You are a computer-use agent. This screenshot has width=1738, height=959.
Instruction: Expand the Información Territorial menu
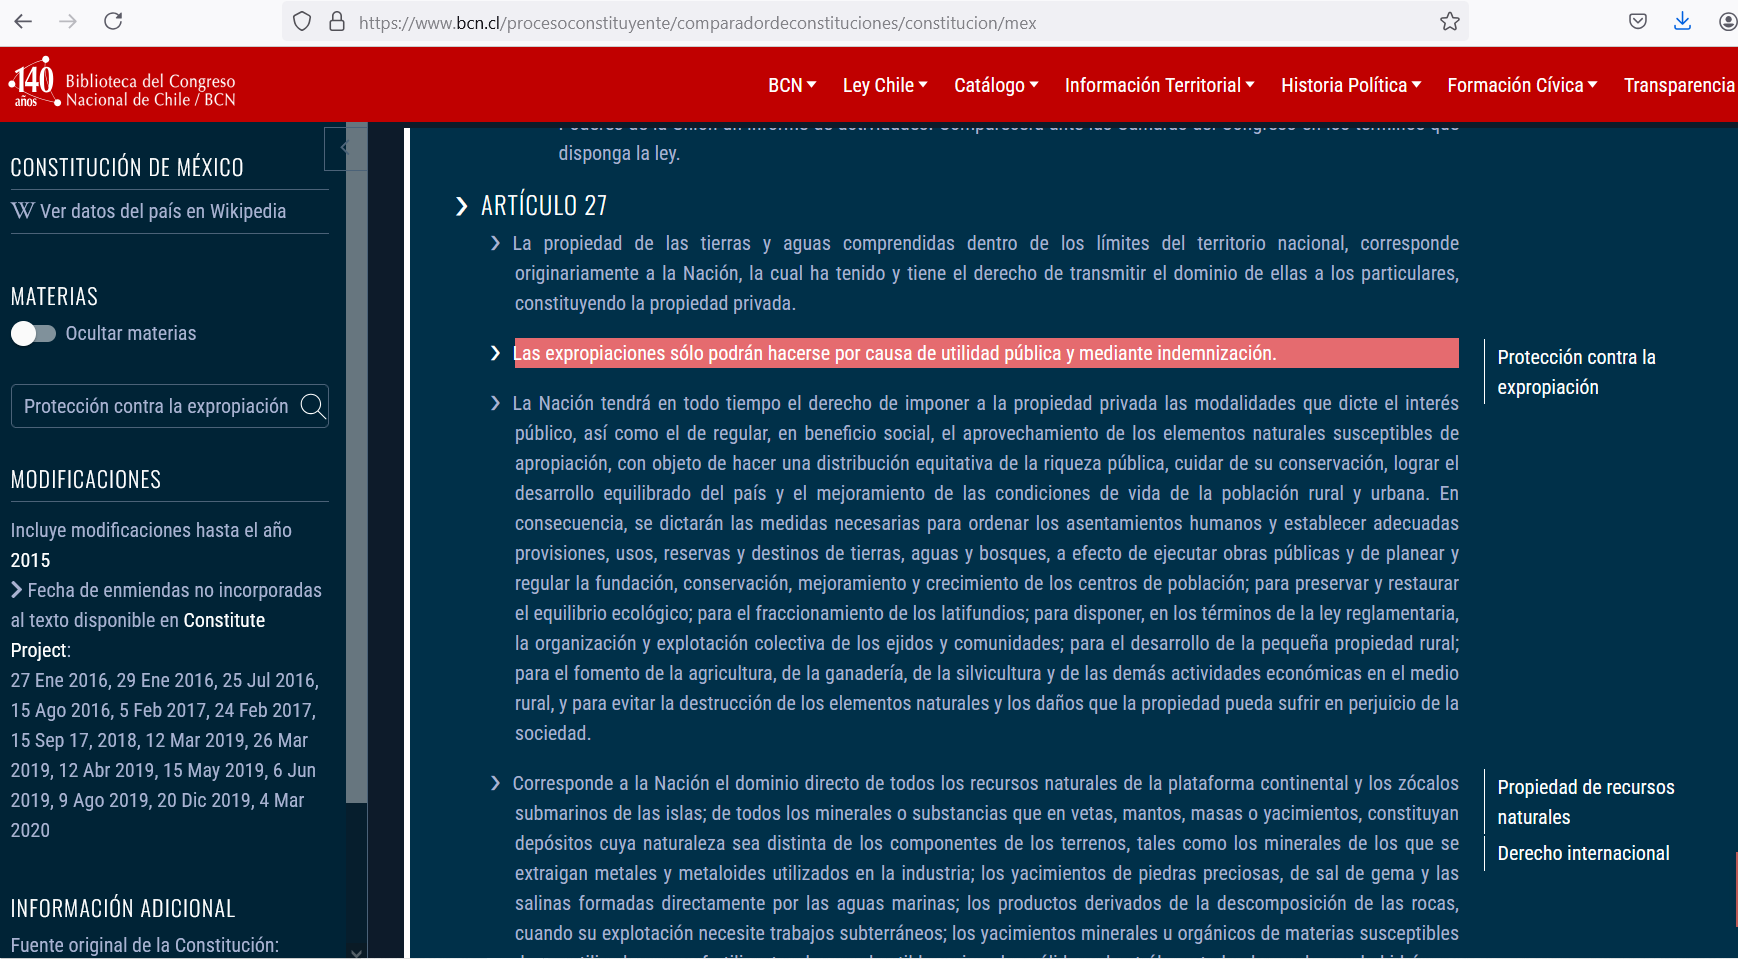tap(1159, 85)
